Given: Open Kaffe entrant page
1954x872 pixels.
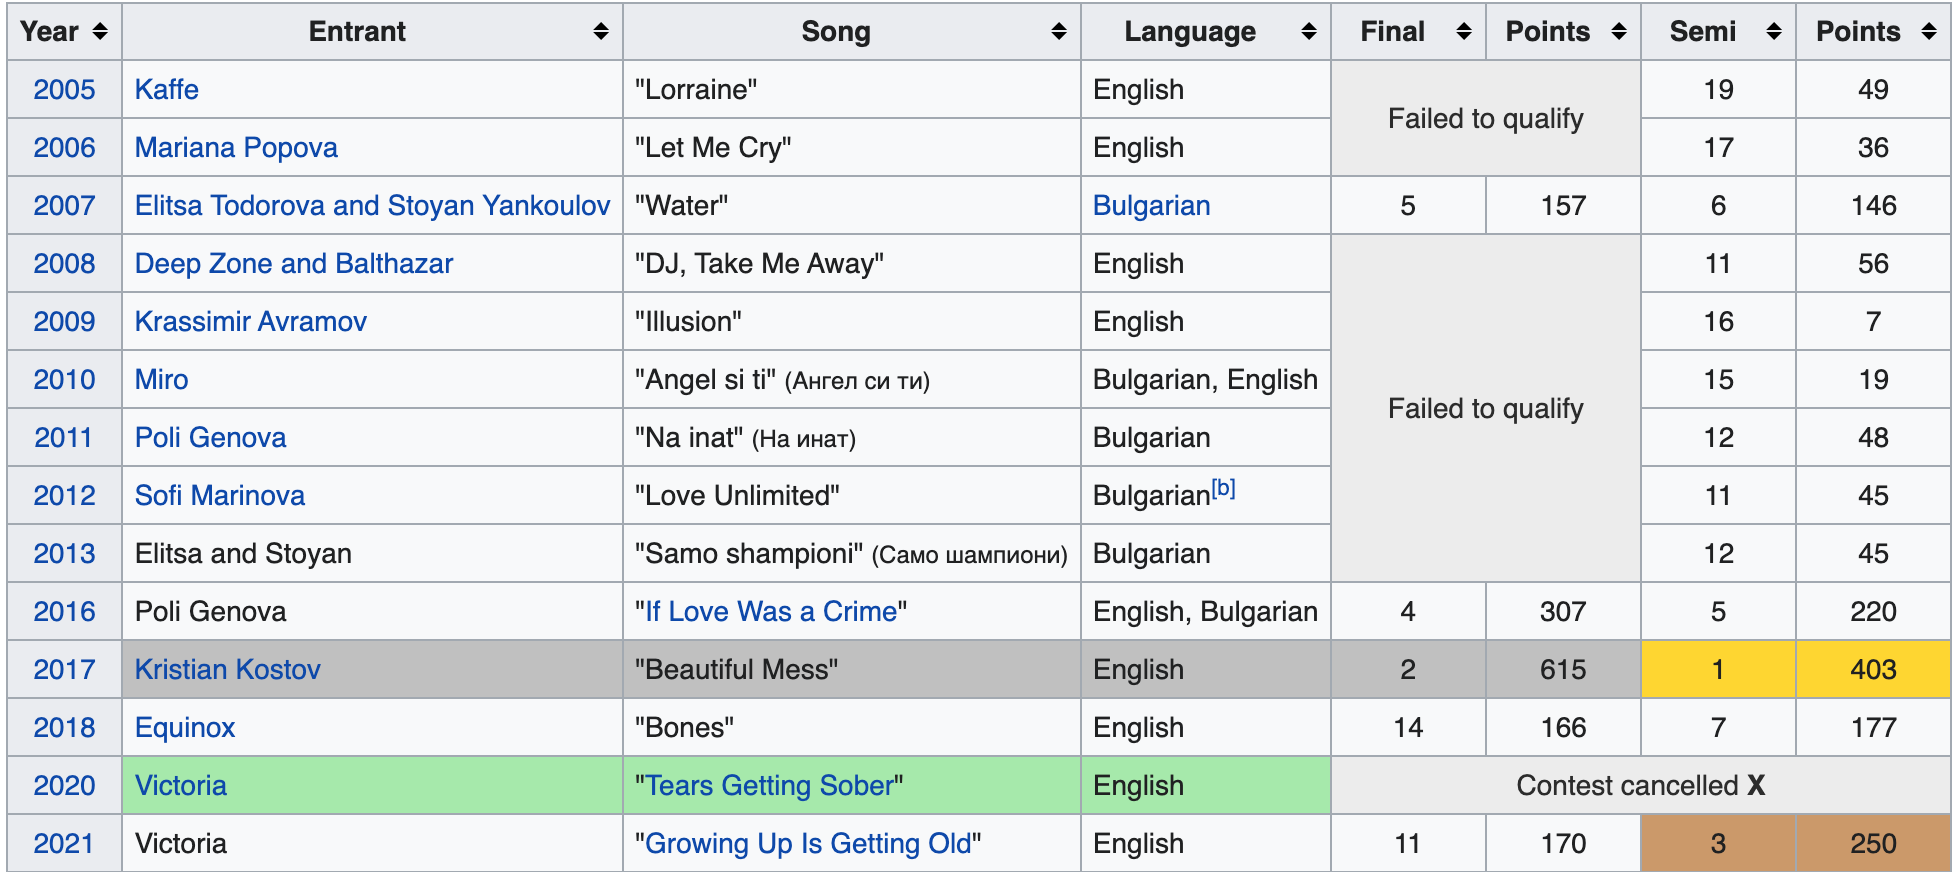Looking at the screenshot, I should click(x=167, y=90).
